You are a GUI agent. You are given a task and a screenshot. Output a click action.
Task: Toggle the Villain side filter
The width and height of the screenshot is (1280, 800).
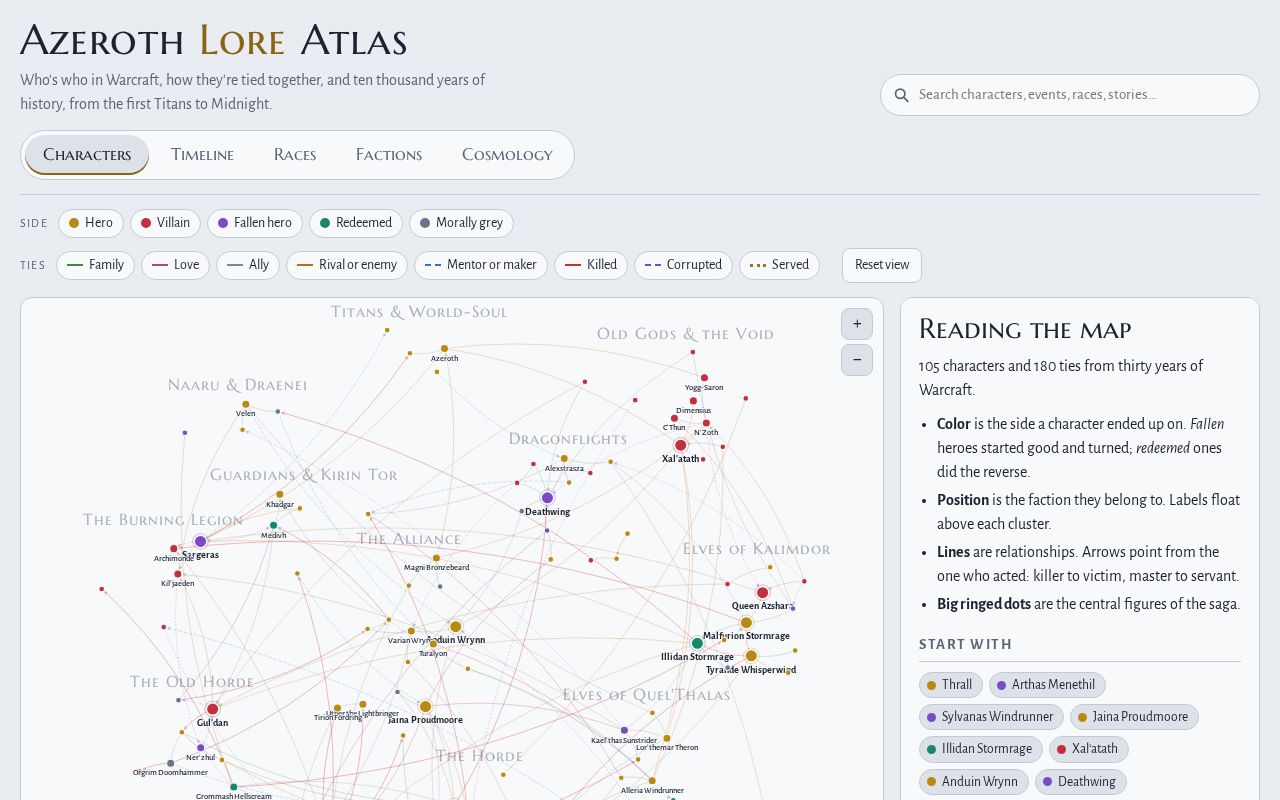[x=165, y=223]
